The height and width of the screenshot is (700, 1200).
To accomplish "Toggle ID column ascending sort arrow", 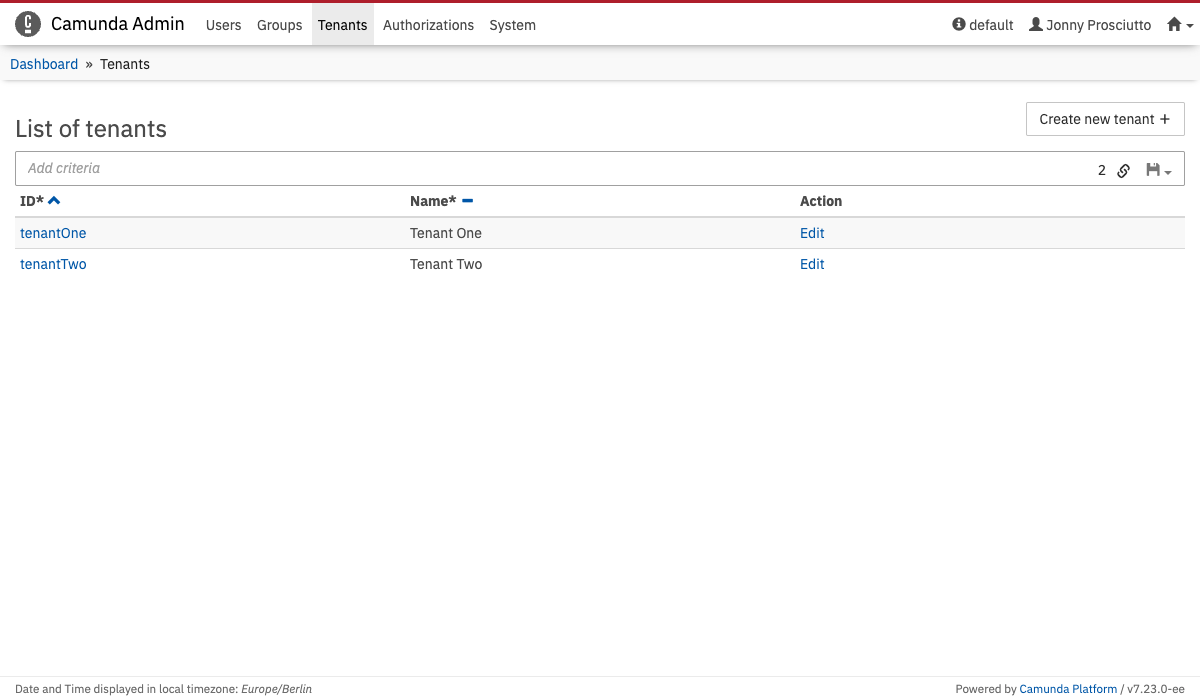I will (54, 201).
